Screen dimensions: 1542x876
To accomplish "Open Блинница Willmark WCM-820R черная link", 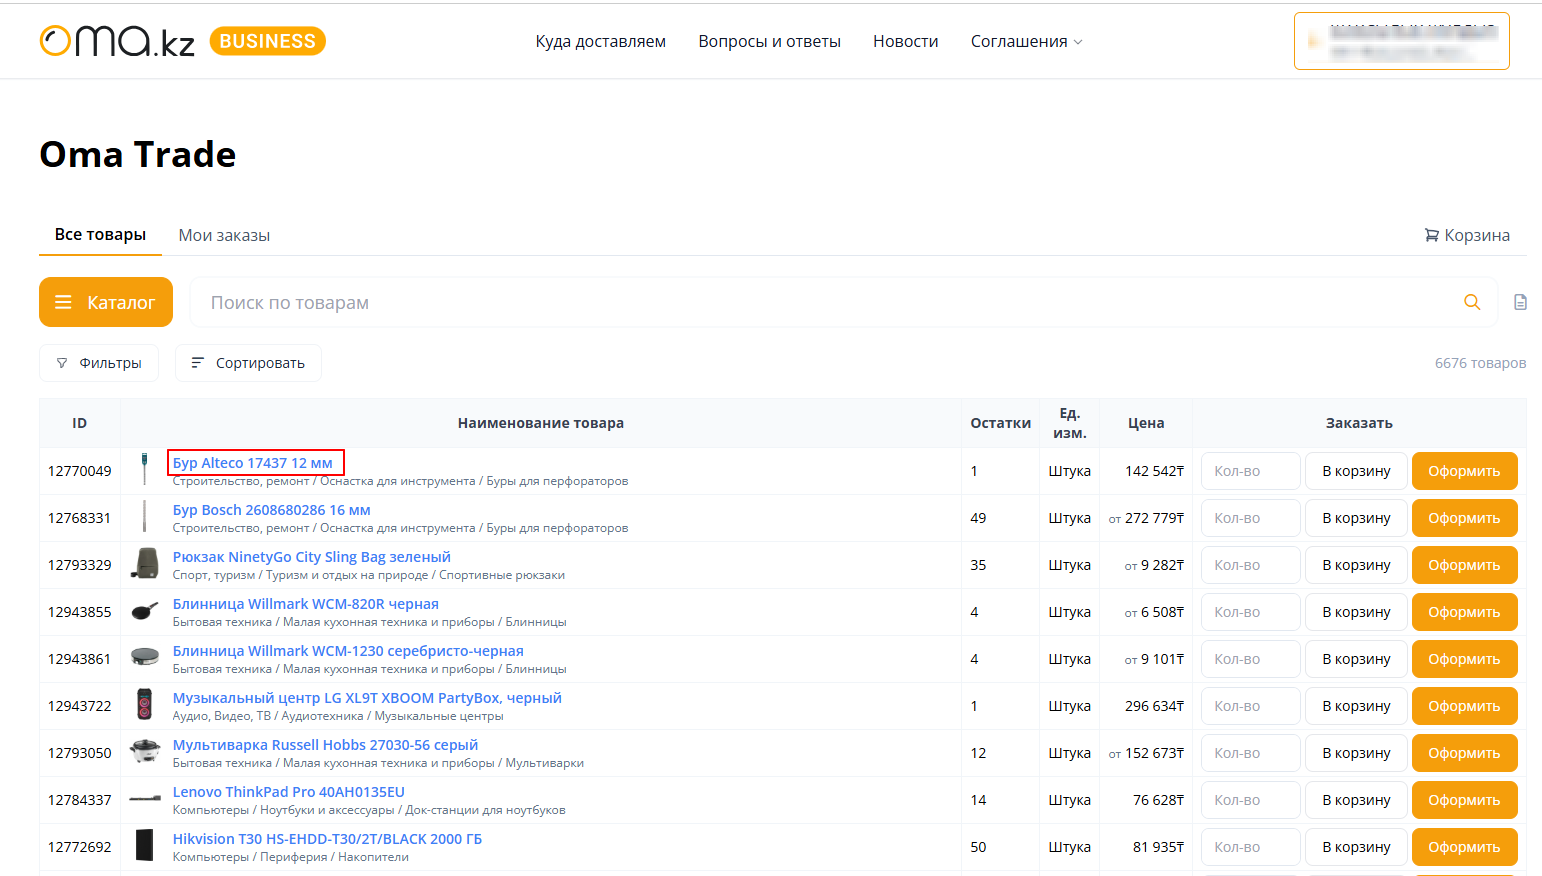I will [305, 604].
